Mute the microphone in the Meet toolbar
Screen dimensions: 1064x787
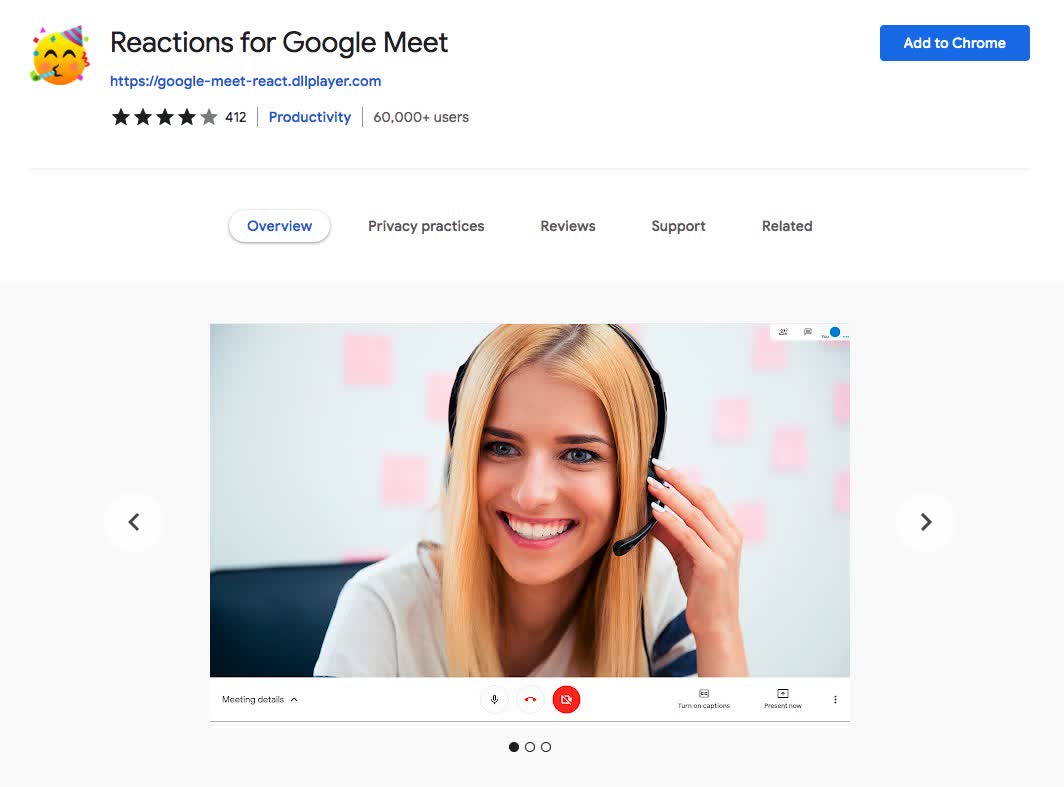(x=495, y=700)
